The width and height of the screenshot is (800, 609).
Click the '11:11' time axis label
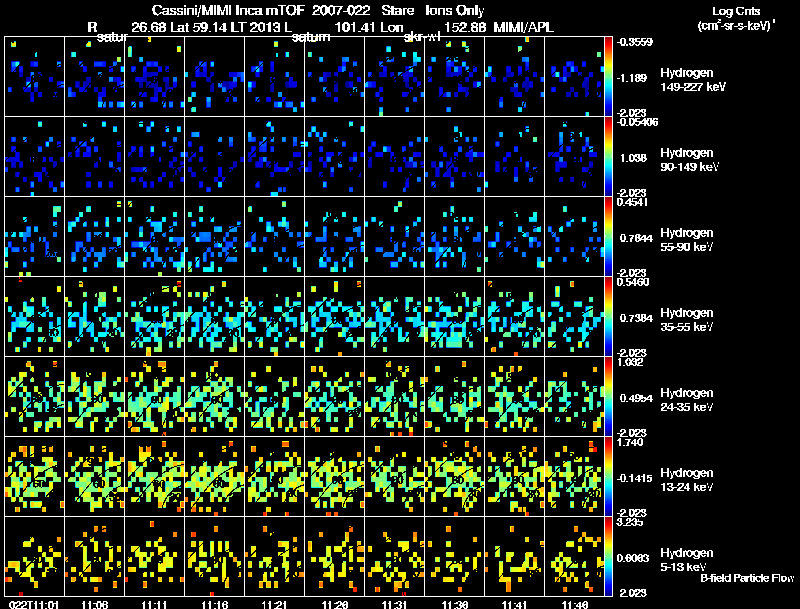point(154,604)
